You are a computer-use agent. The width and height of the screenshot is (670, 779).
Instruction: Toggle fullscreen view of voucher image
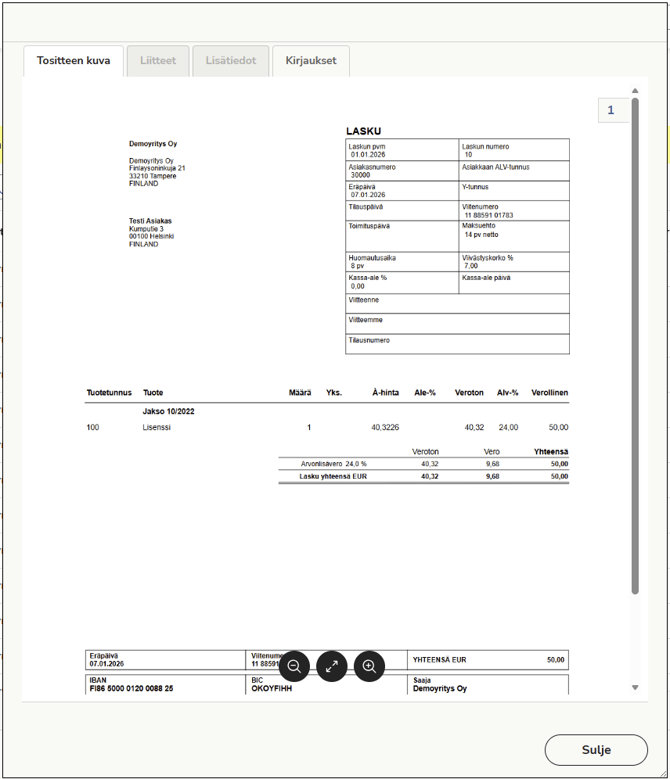pyautogui.click(x=332, y=666)
